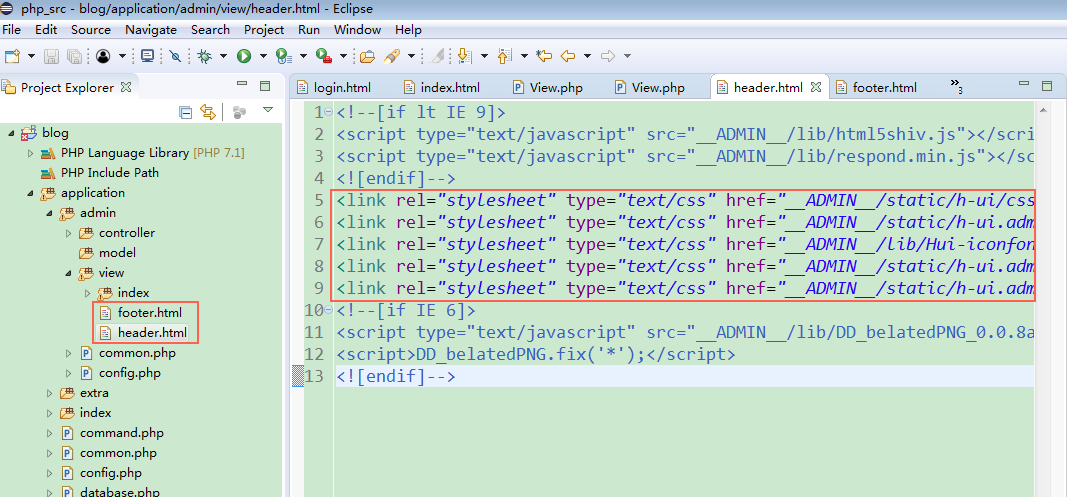Expand the extra folder
The image size is (1067, 497).
[49, 393]
